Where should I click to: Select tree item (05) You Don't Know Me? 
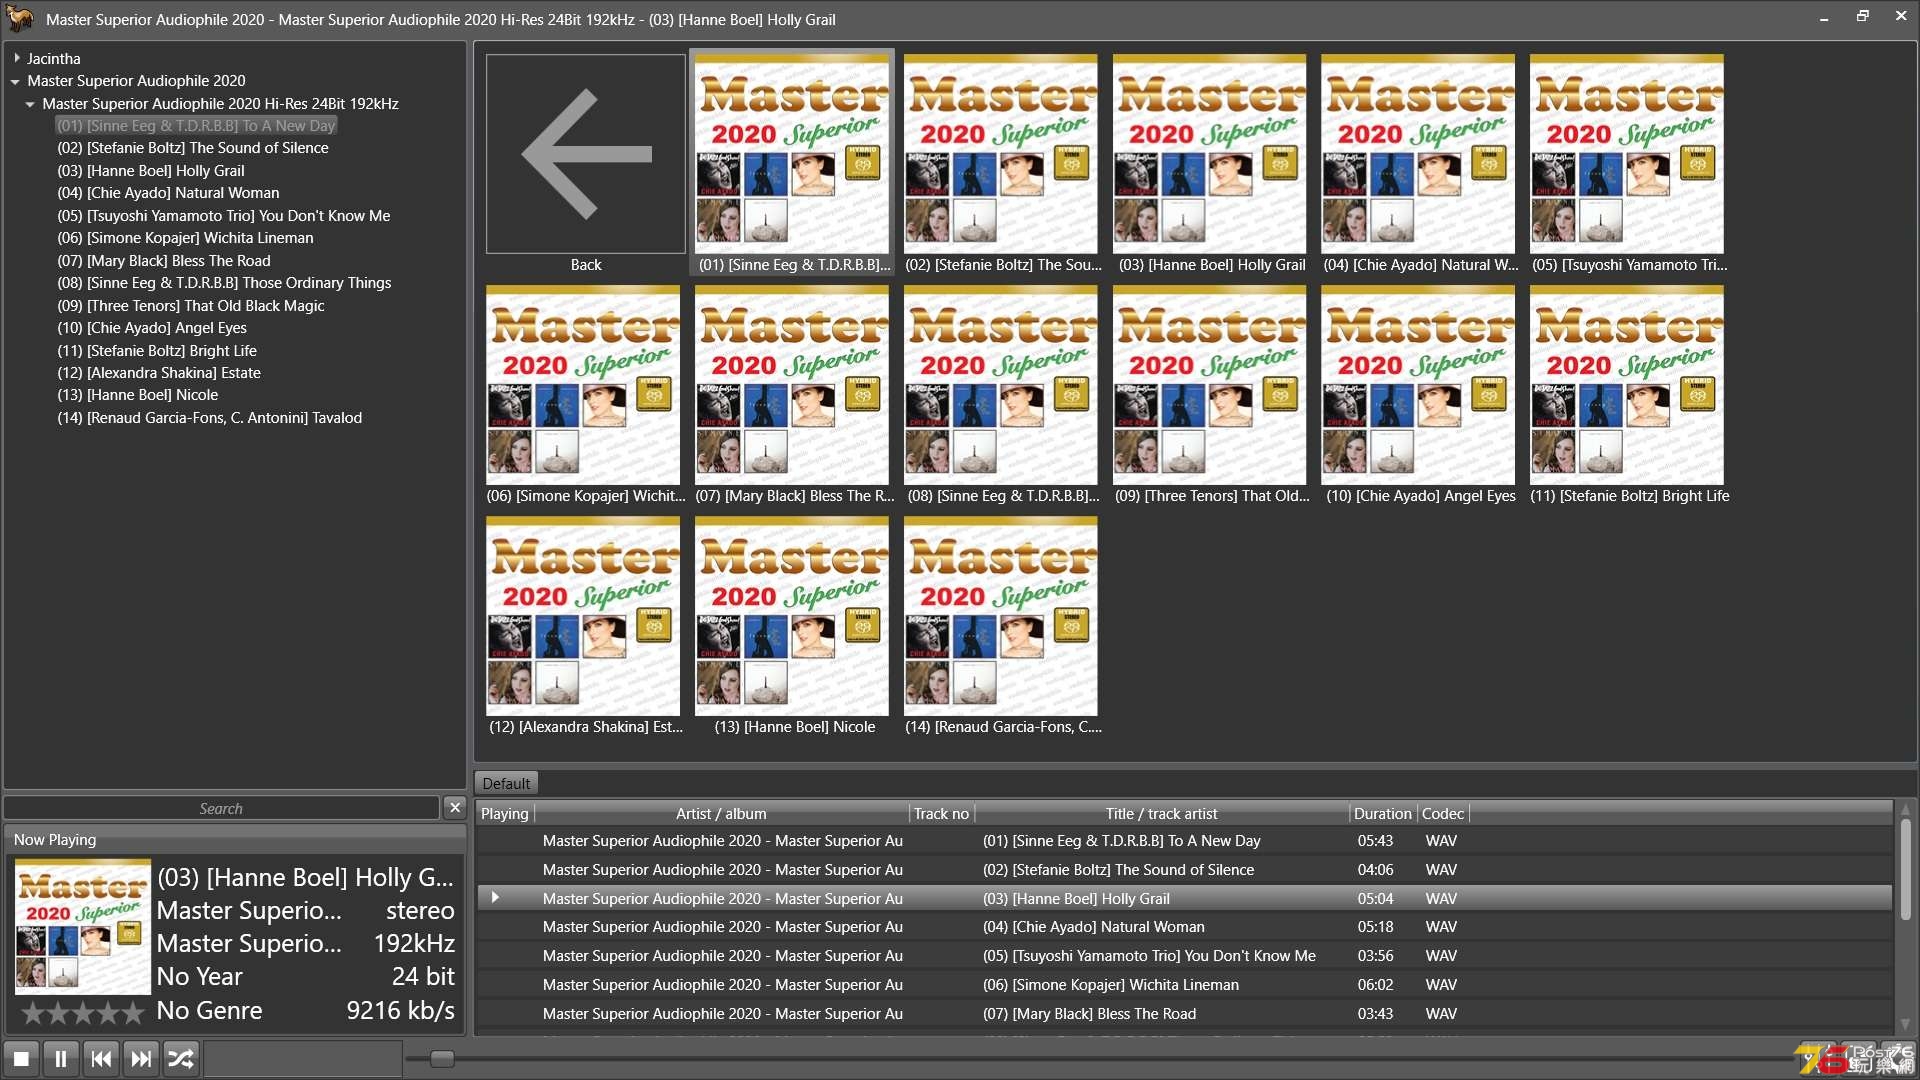(224, 216)
